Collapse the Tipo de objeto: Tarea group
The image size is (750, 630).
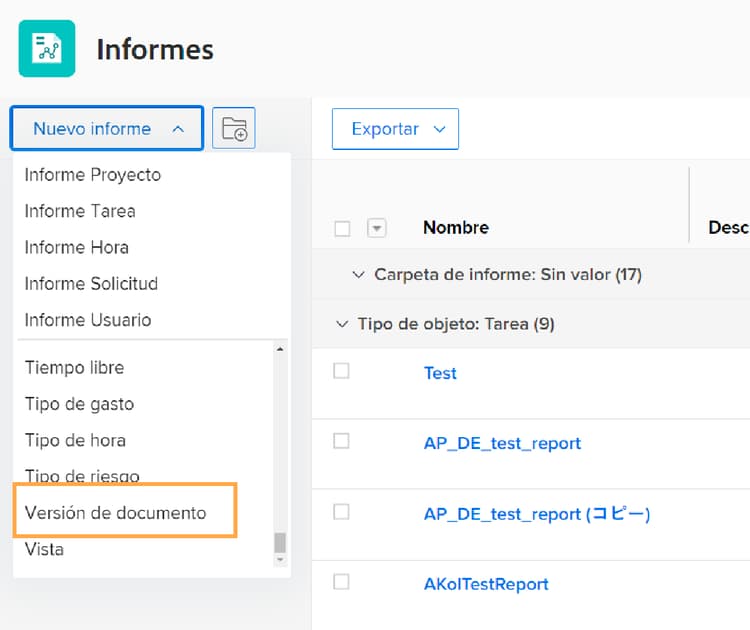[x=342, y=324]
